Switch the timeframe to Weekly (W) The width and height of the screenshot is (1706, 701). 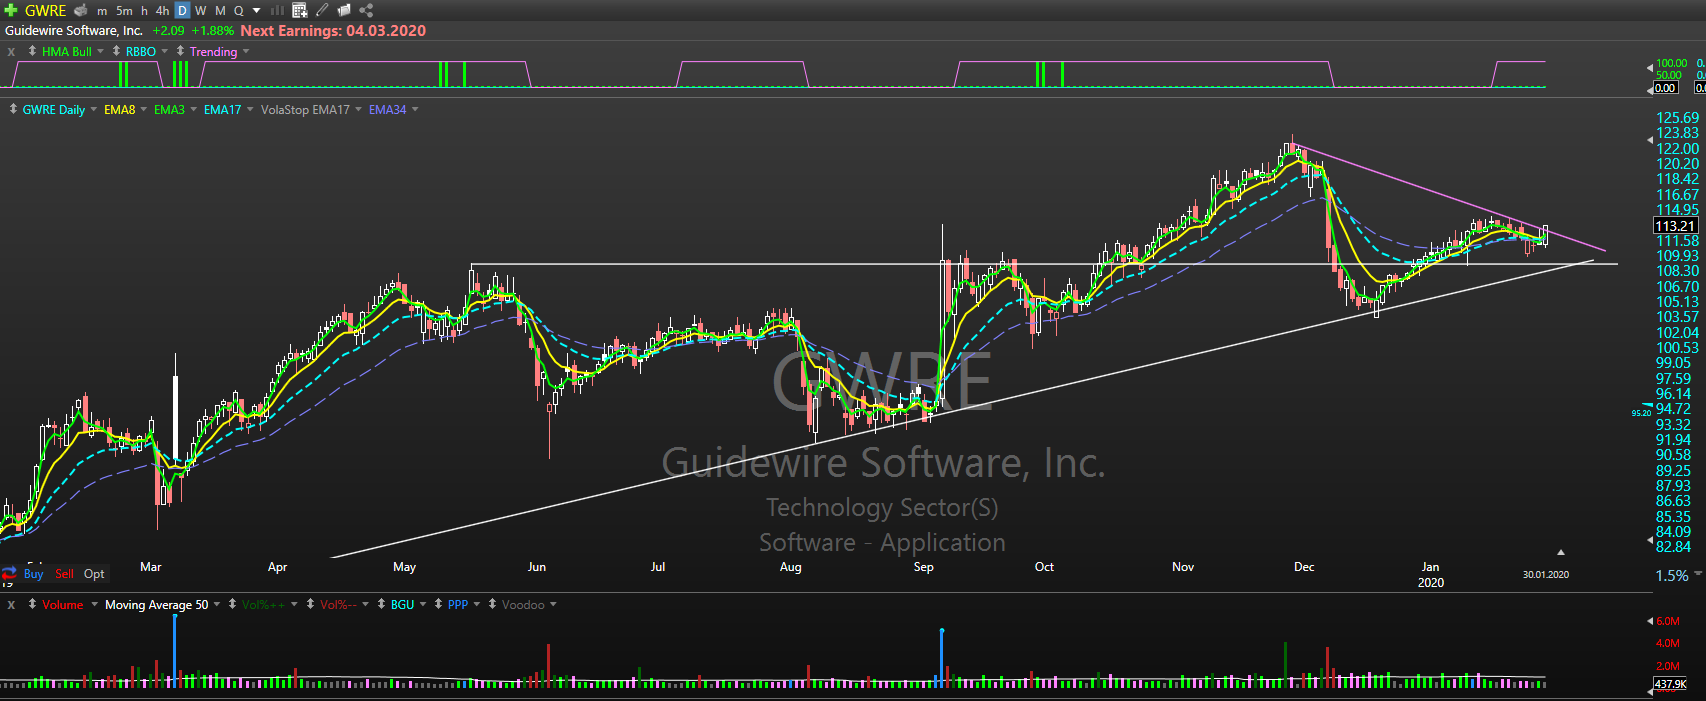coord(201,10)
